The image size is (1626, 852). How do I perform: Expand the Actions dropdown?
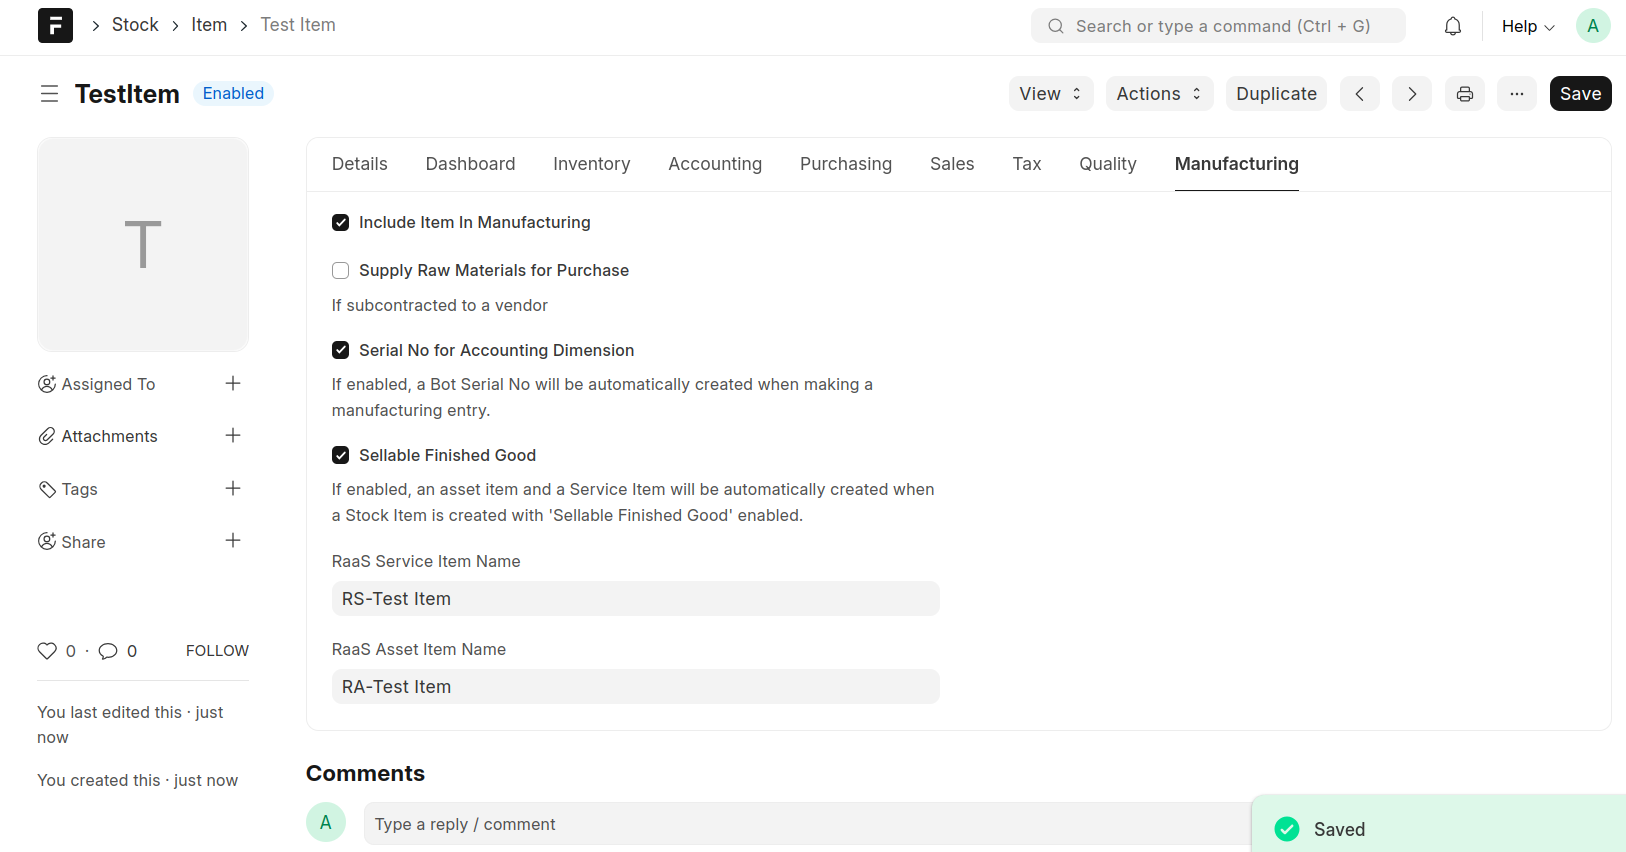(x=1158, y=94)
